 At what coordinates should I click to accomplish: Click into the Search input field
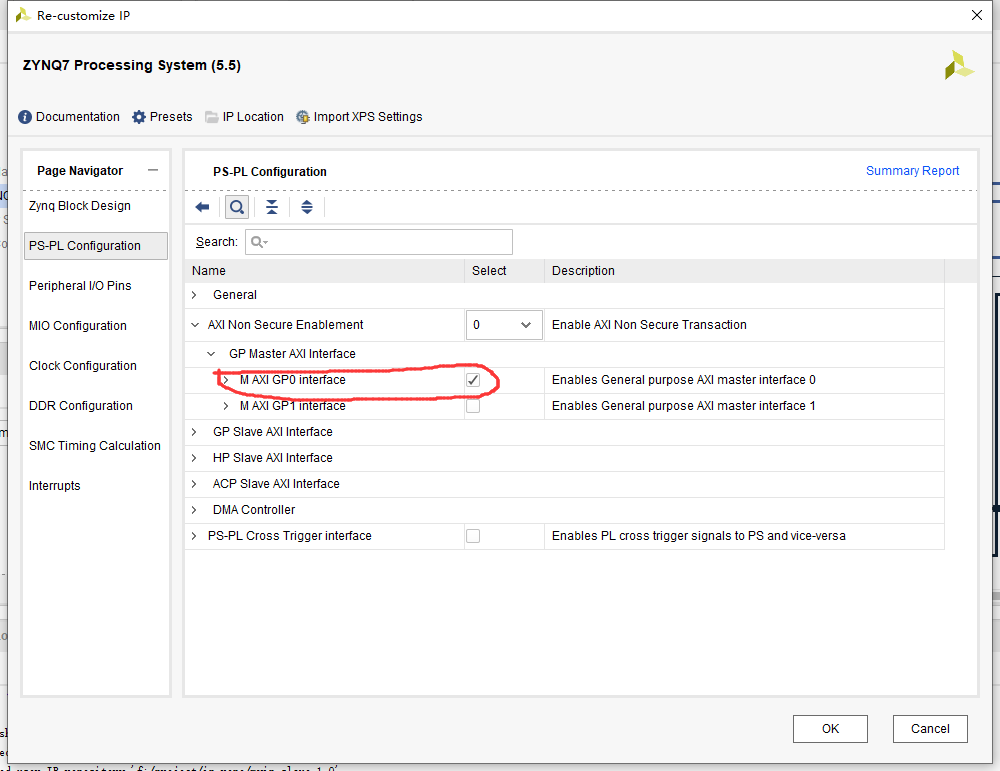coord(379,242)
